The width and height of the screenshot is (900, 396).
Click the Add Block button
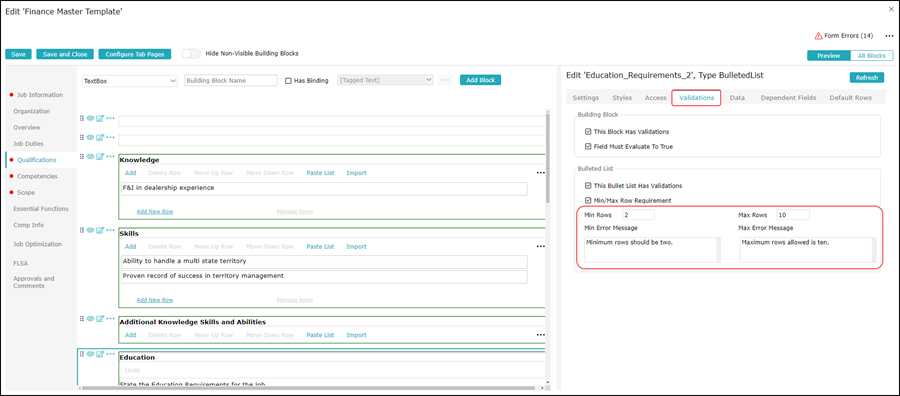(x=480, y=80)
